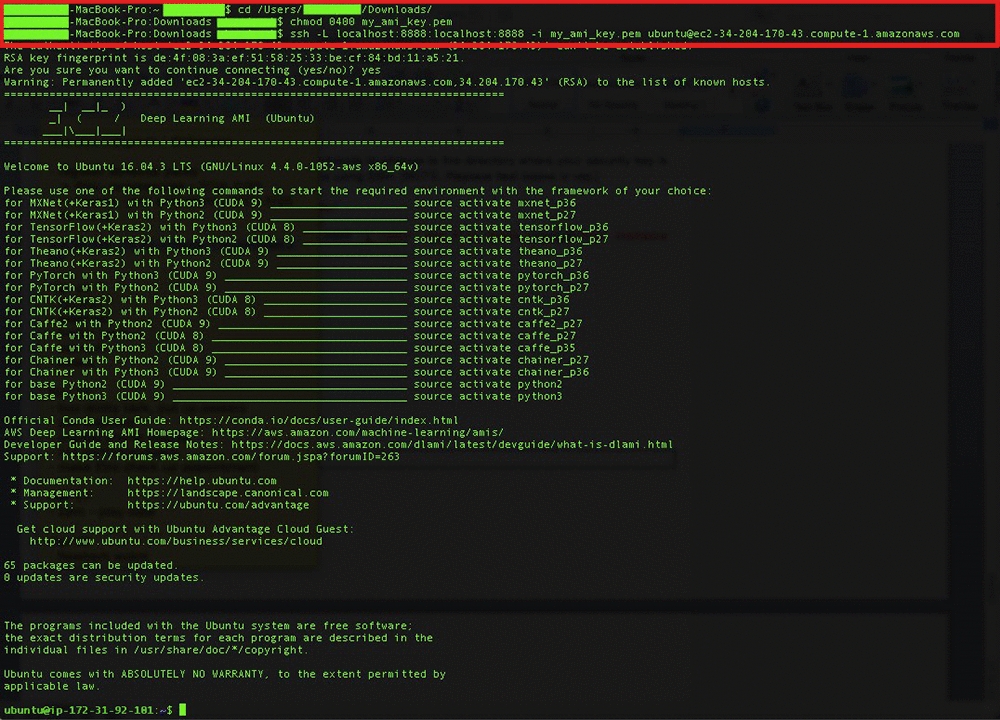Image resolution: width=1000 pixels, height=720 pixels.
Task: Click the 'https://help.ubuntu.com' documentation URL
Action: tap(202, 481)
